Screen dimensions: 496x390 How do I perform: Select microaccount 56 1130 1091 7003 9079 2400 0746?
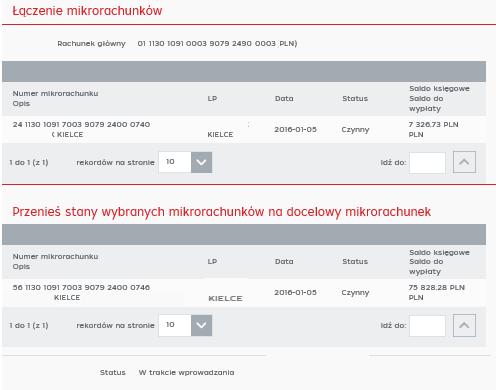(x=81, y=288)
